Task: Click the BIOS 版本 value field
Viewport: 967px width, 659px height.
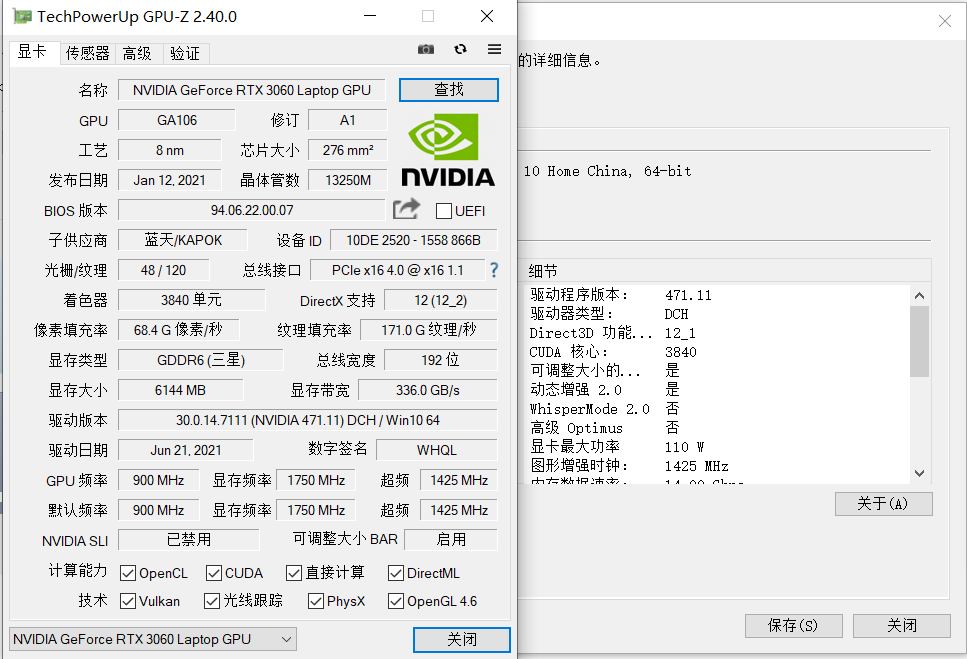Action: [252, 210]
